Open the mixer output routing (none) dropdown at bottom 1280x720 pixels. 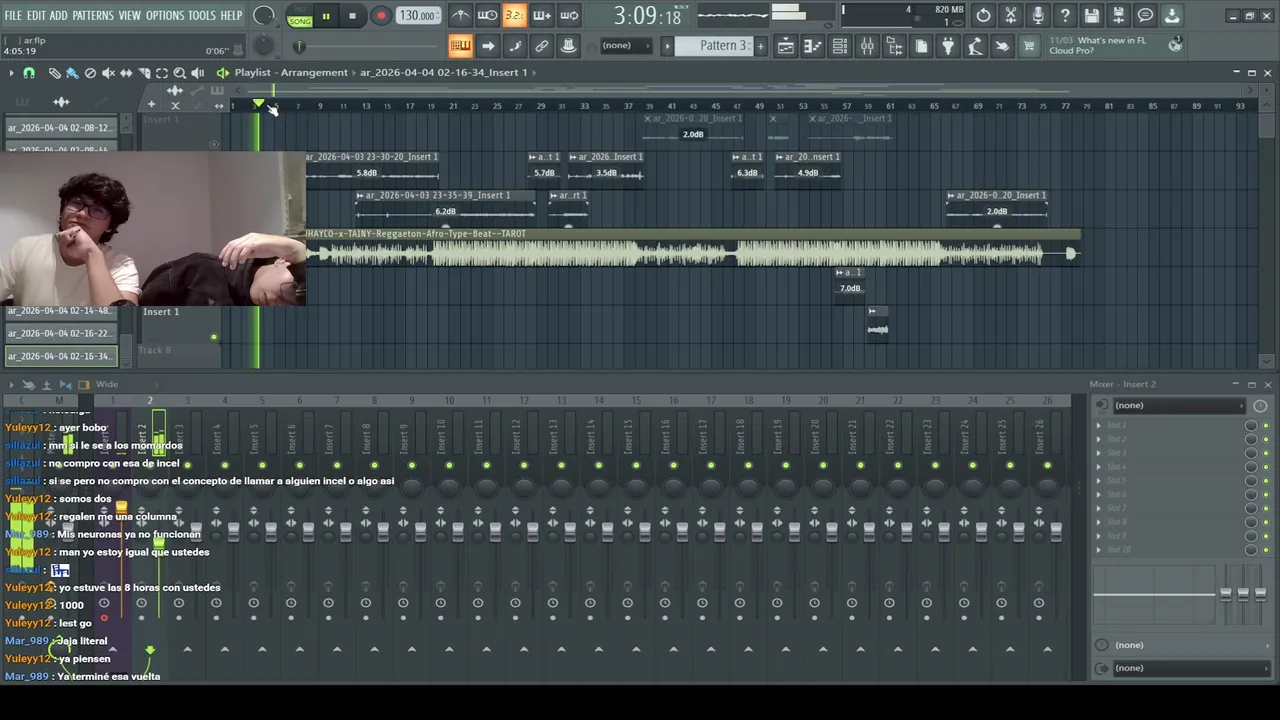1190,668
